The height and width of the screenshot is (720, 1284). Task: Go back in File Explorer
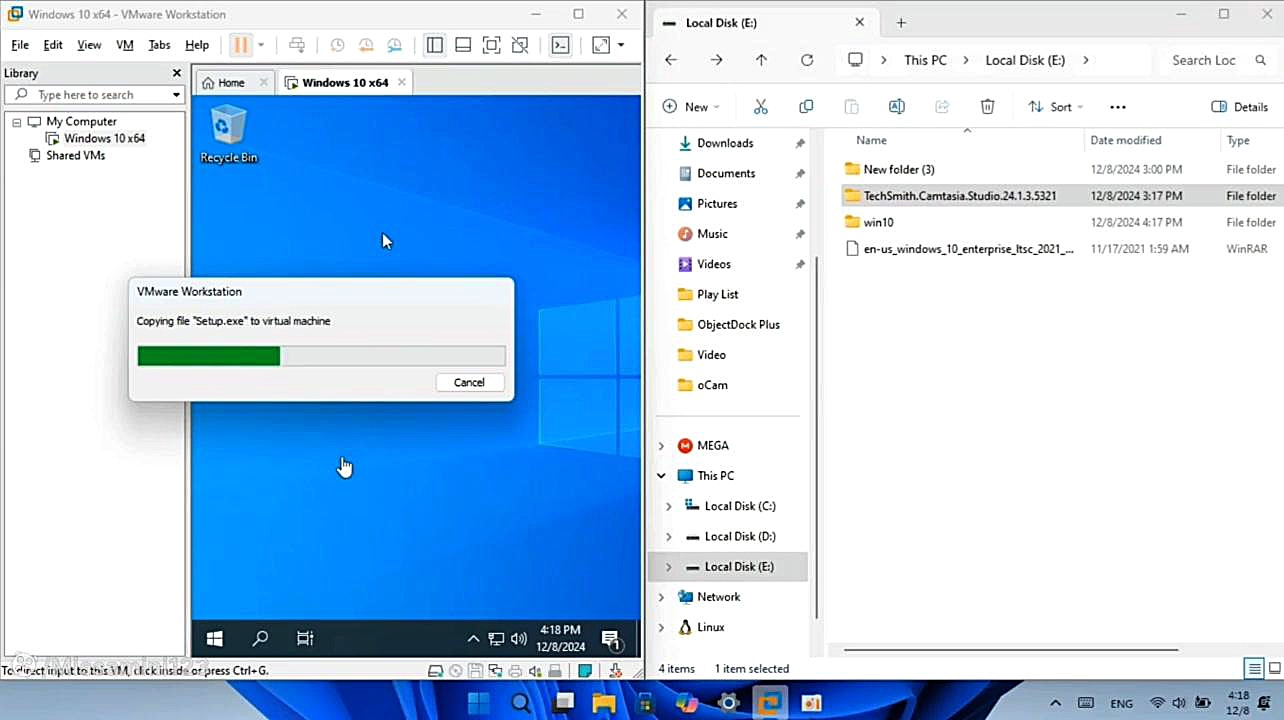671,60
